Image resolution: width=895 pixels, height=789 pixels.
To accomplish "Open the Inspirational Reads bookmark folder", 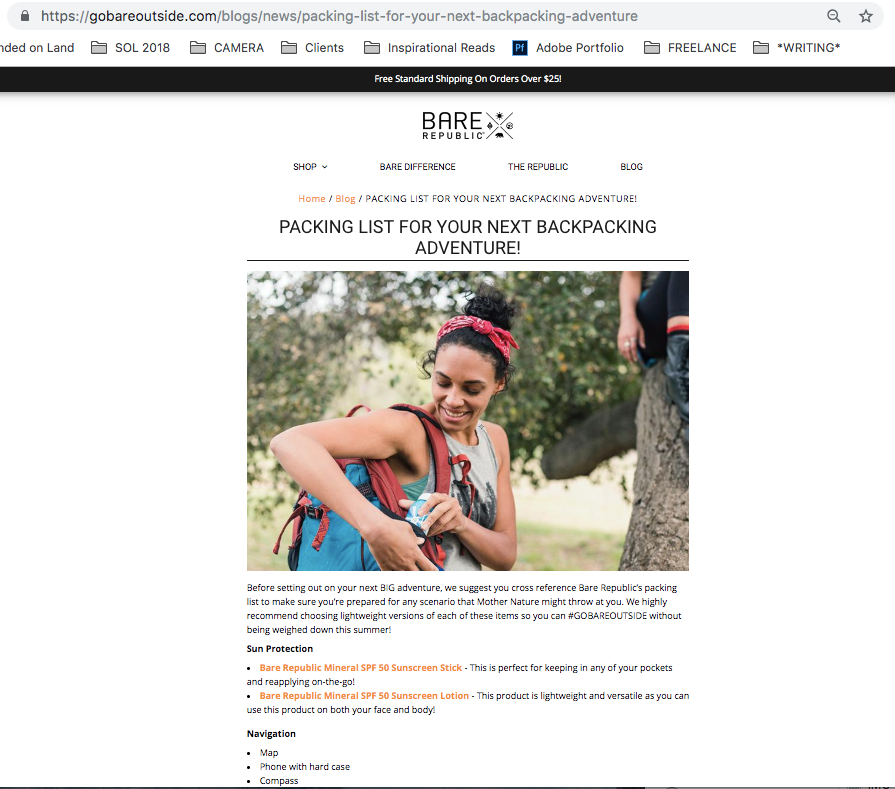I will [x=429, y=48].
